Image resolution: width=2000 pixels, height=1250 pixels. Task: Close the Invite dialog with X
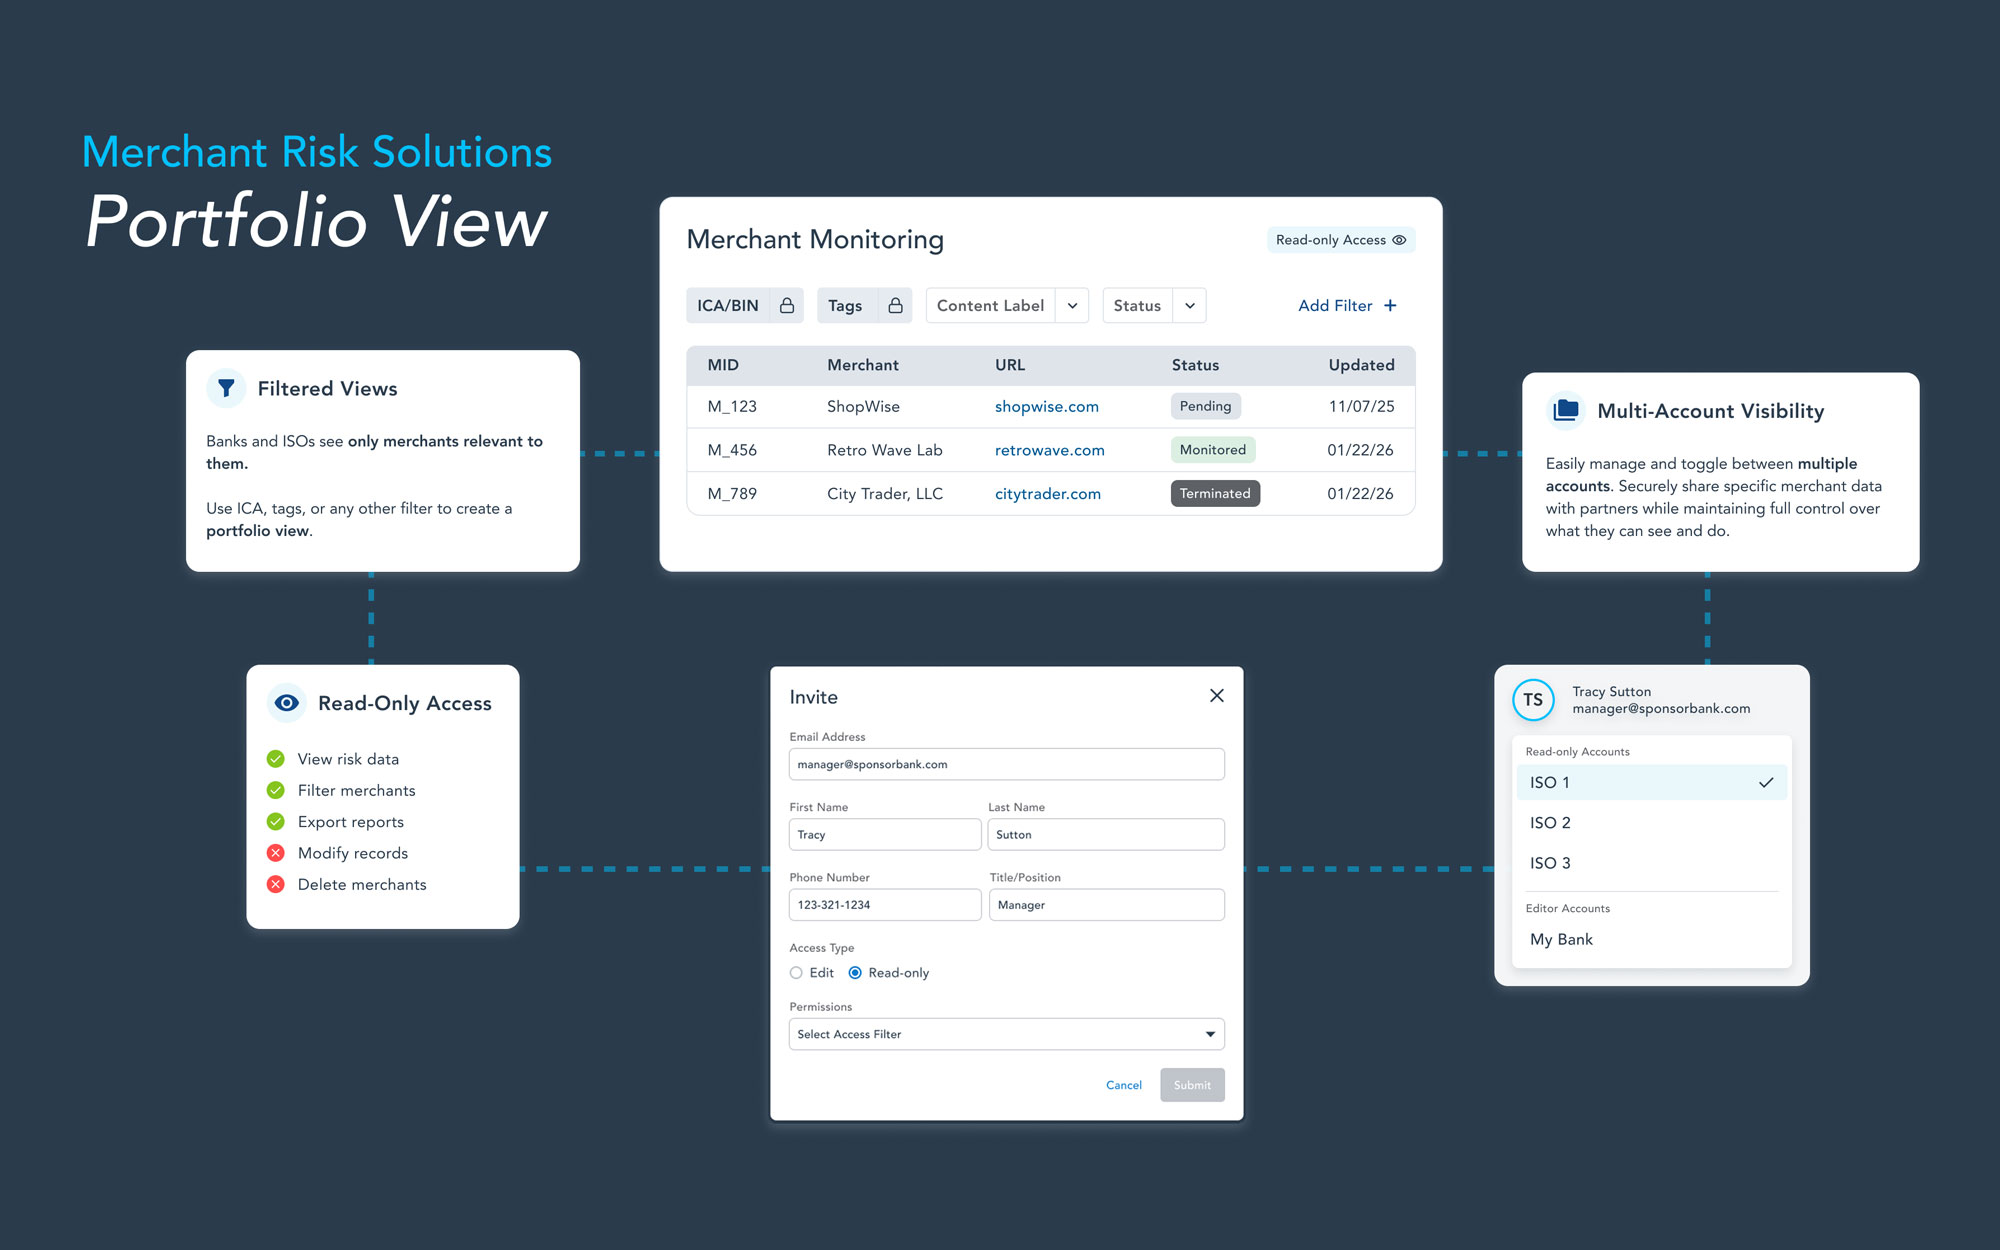point(1216,696)
